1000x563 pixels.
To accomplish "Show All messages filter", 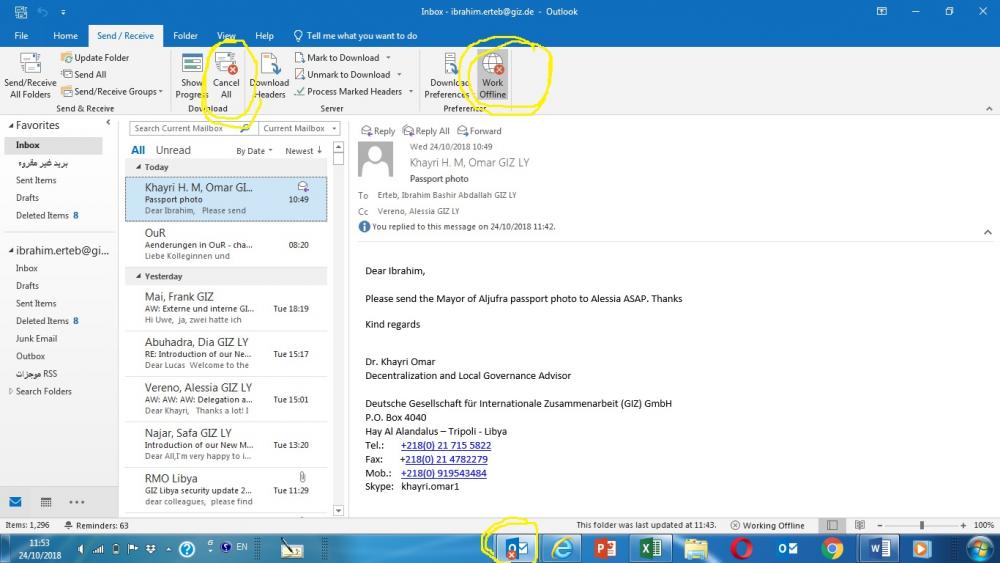I will [138, 150].
